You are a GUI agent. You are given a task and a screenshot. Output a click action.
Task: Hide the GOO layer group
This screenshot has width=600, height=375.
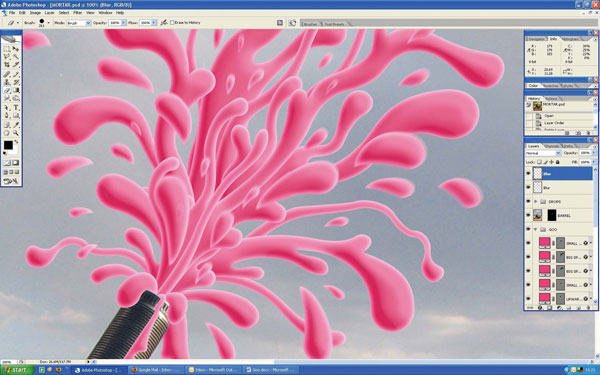click(x=528, y=229)
